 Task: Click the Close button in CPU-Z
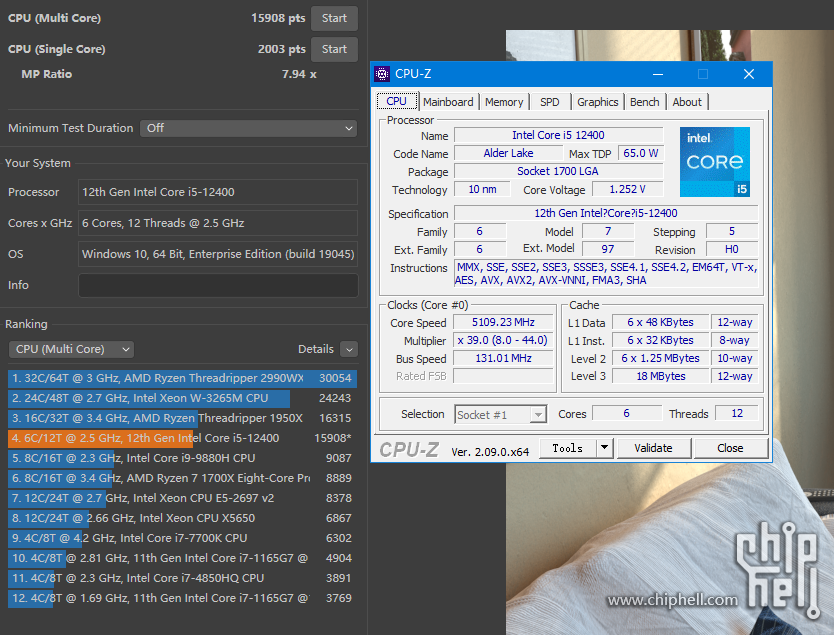[730, 448]
